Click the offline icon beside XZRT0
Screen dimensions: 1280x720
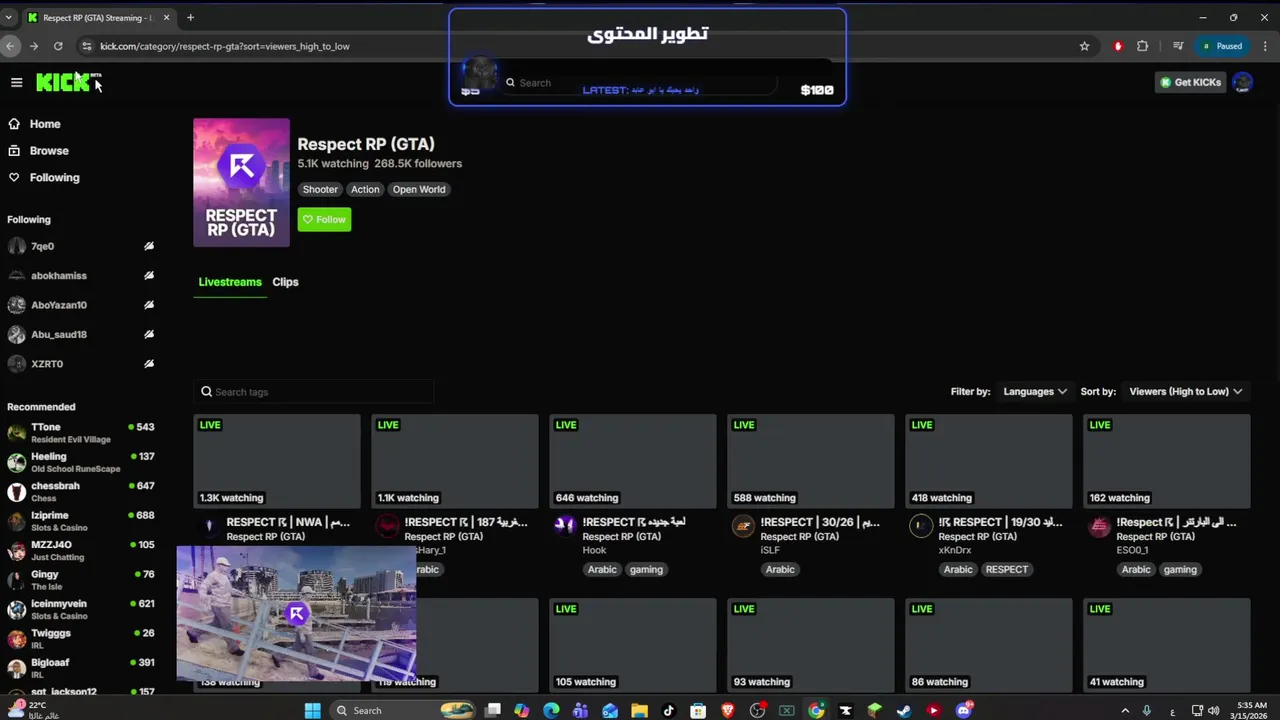(149, 364)
